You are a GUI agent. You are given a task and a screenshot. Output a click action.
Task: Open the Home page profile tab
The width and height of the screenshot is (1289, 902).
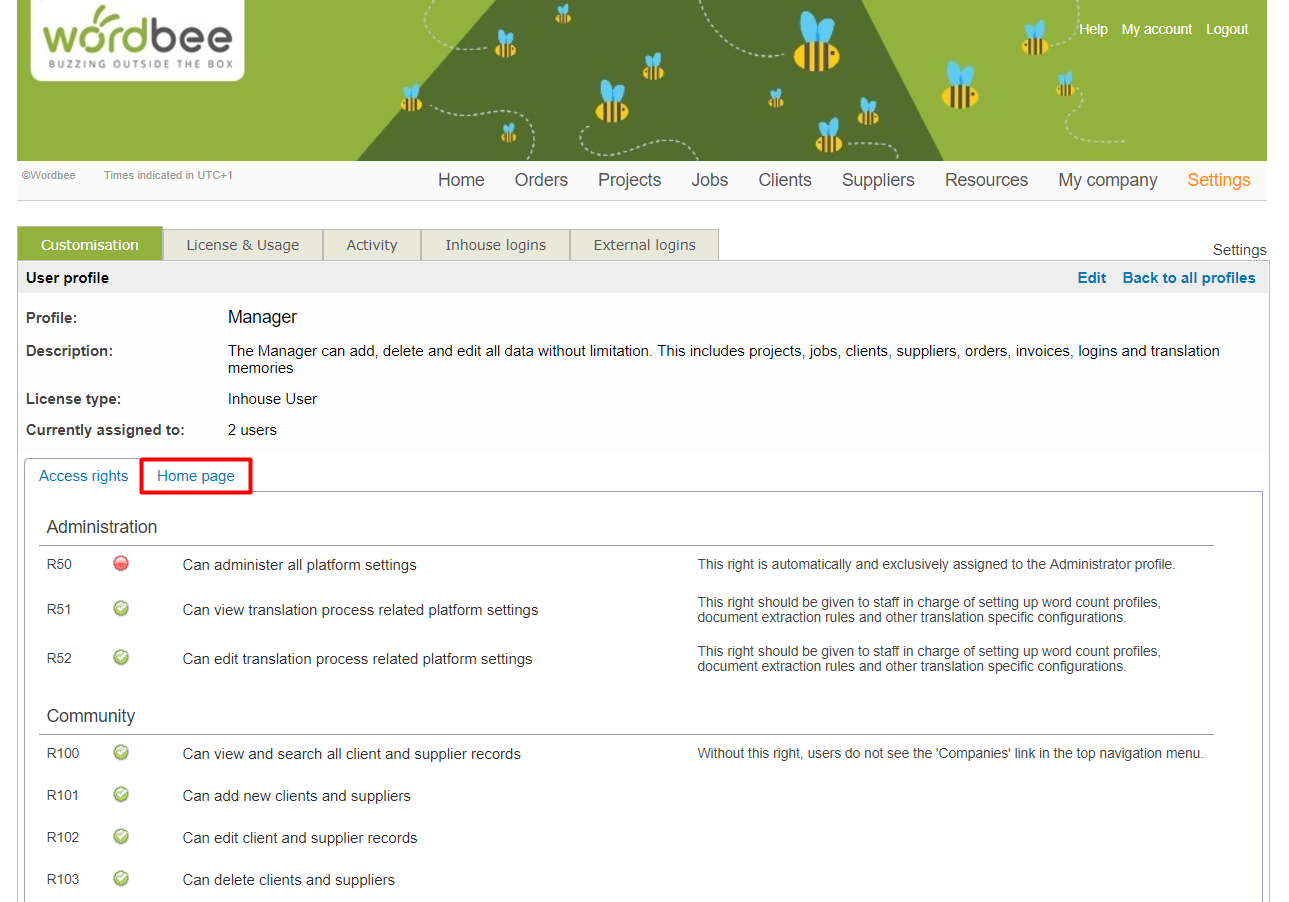[x=196, y=476]
